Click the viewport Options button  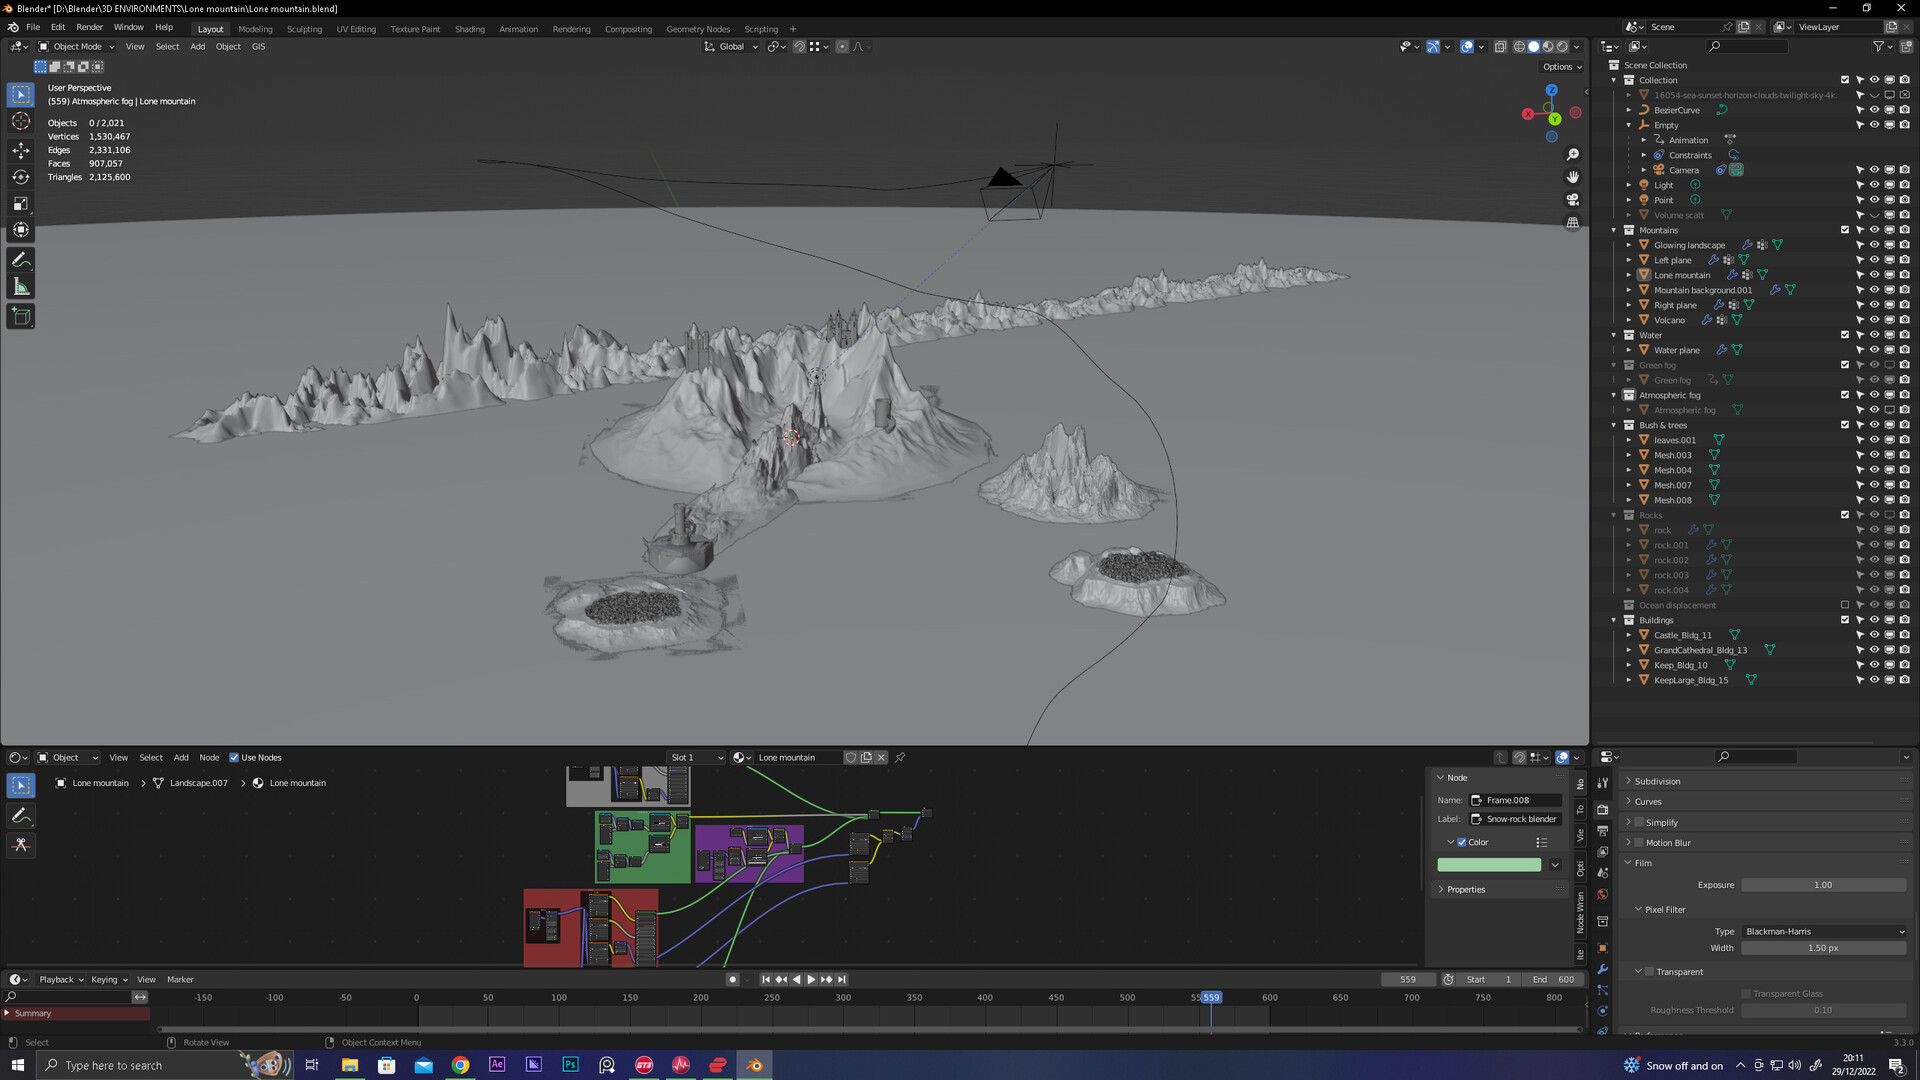pos(1562,67)
